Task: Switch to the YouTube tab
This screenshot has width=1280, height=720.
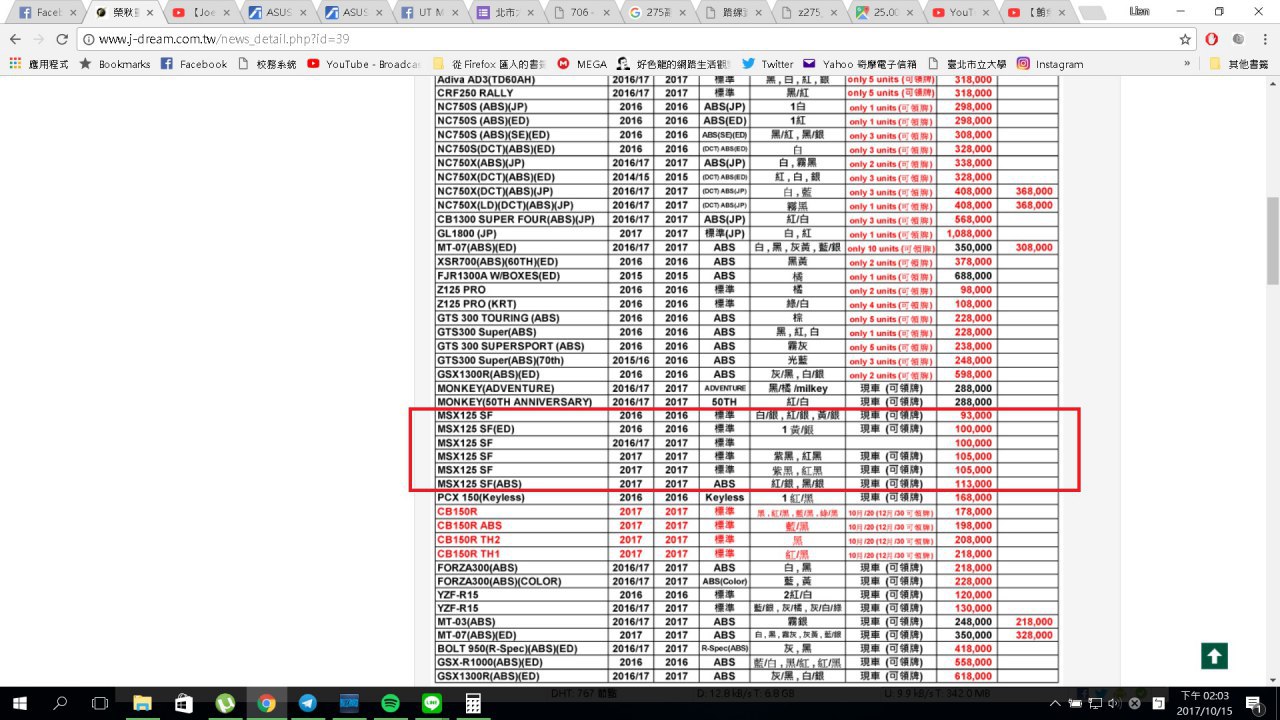Action: click(x=957, y=13)
